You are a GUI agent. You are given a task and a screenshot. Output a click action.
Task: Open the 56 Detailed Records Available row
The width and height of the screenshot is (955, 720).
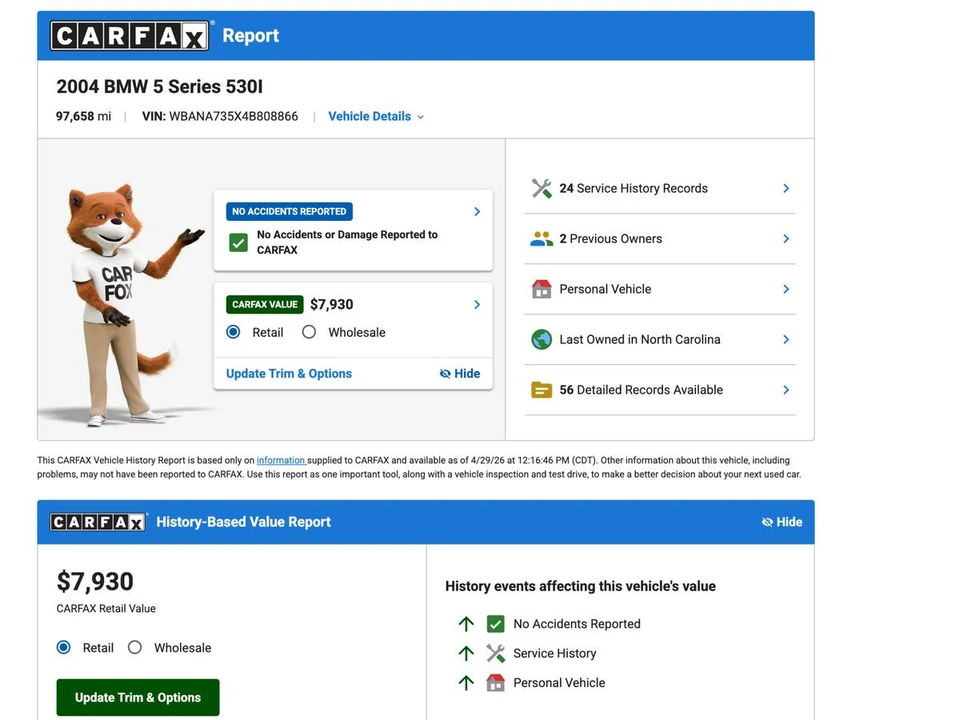[660, 390]
